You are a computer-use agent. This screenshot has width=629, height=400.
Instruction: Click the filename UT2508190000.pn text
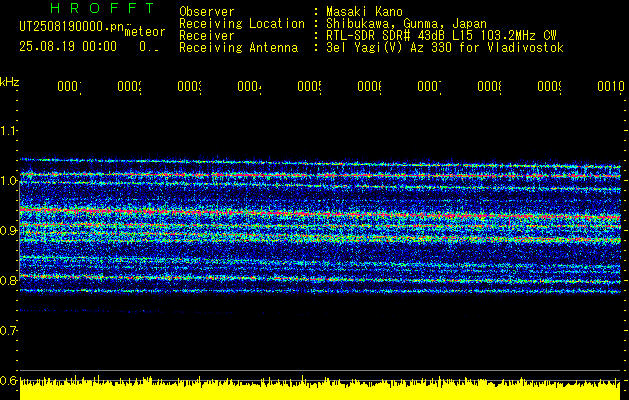(71, 26)
